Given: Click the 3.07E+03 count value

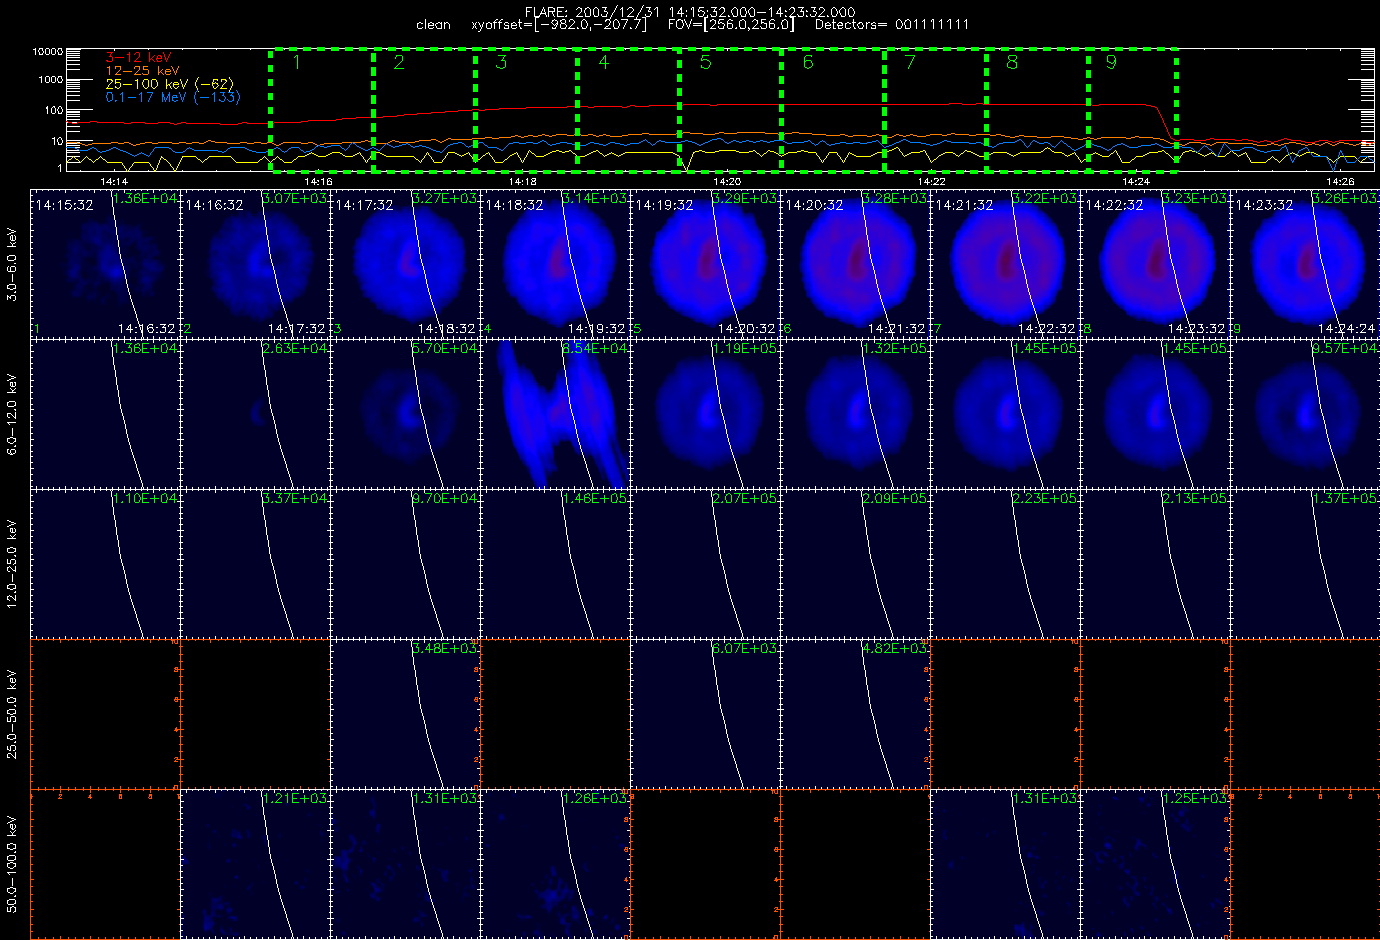Looking at the screenshot, I should [294, 199].
